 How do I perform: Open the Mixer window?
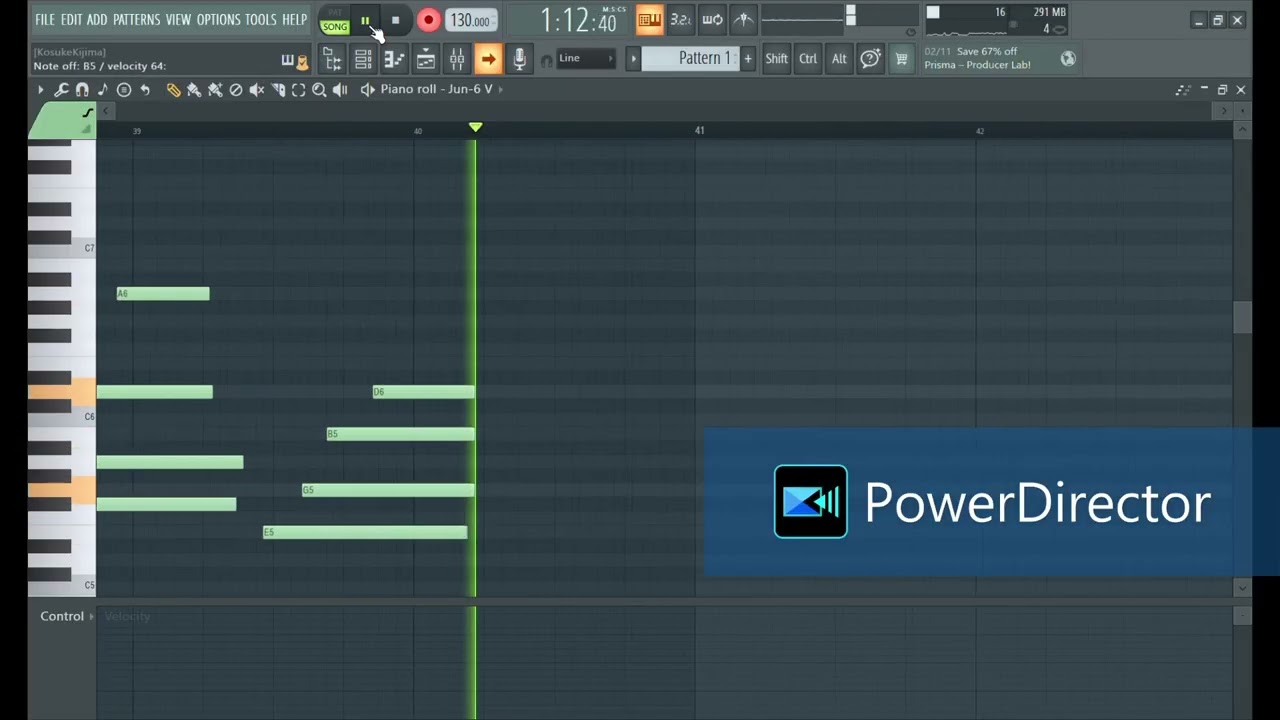[456, 60]
